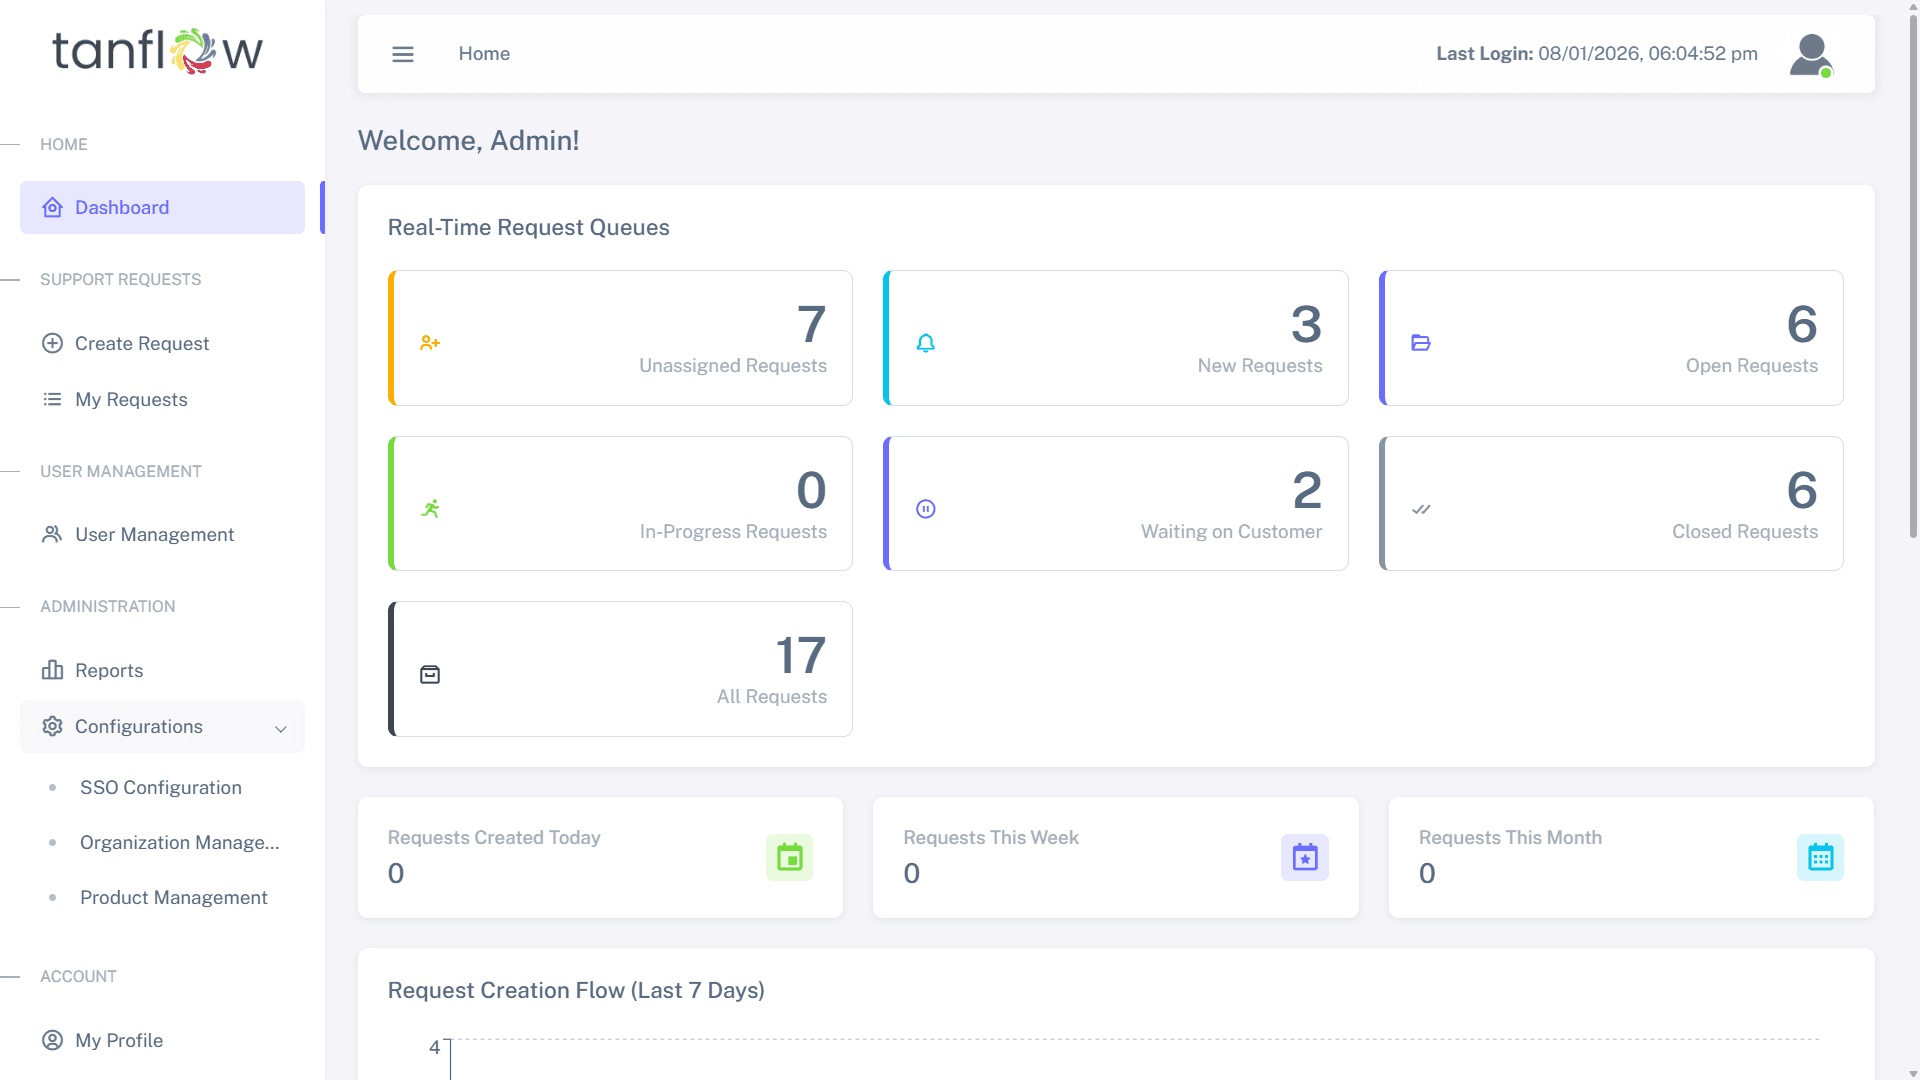1920x1080 pixels.
Task: Click the tanflow logo
Action: click(157, 50)
